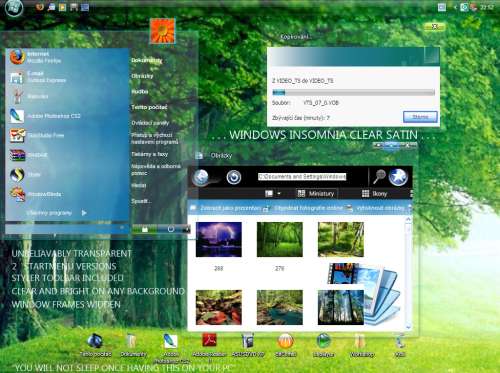
Task: Select the sunlit forest path thumbnail
Action: (x=341, y=240)
